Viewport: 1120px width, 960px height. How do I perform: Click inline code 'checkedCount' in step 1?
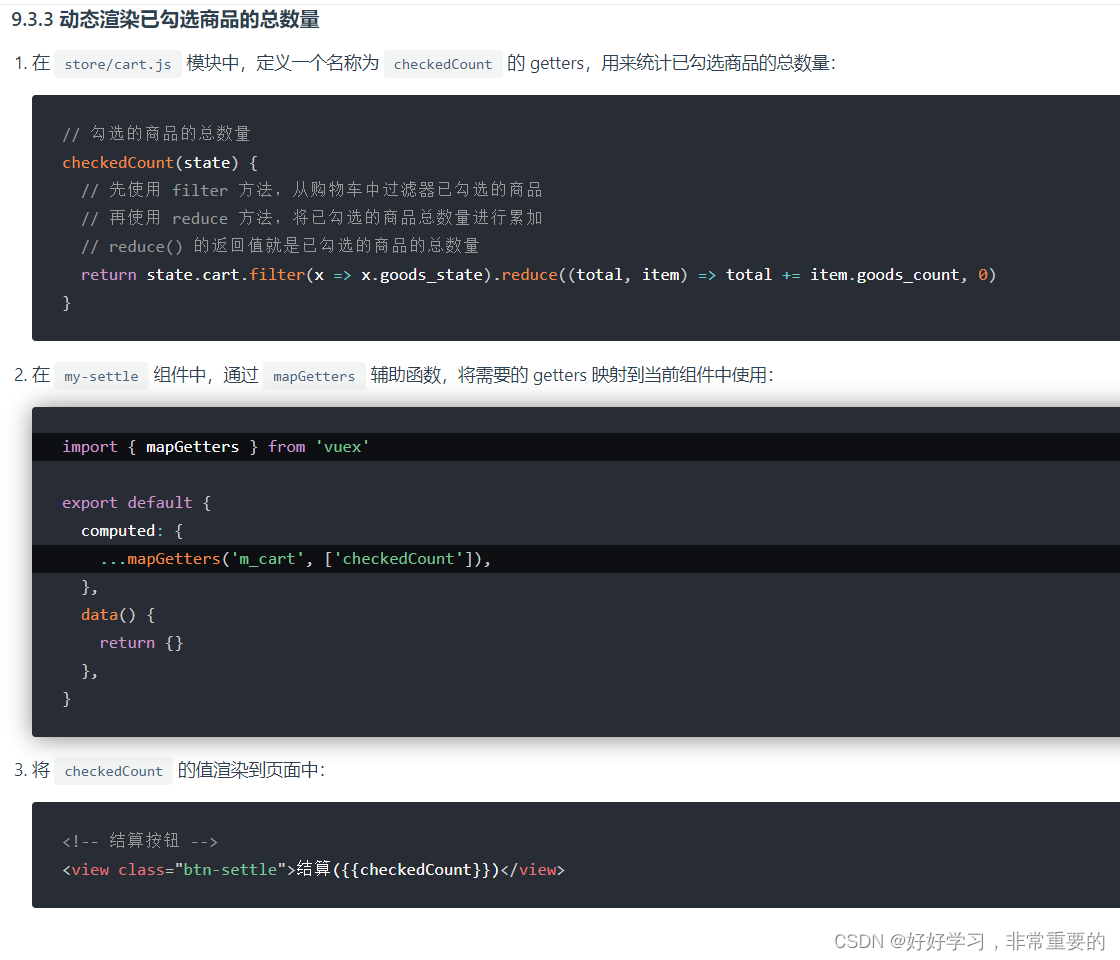point(443,64)
